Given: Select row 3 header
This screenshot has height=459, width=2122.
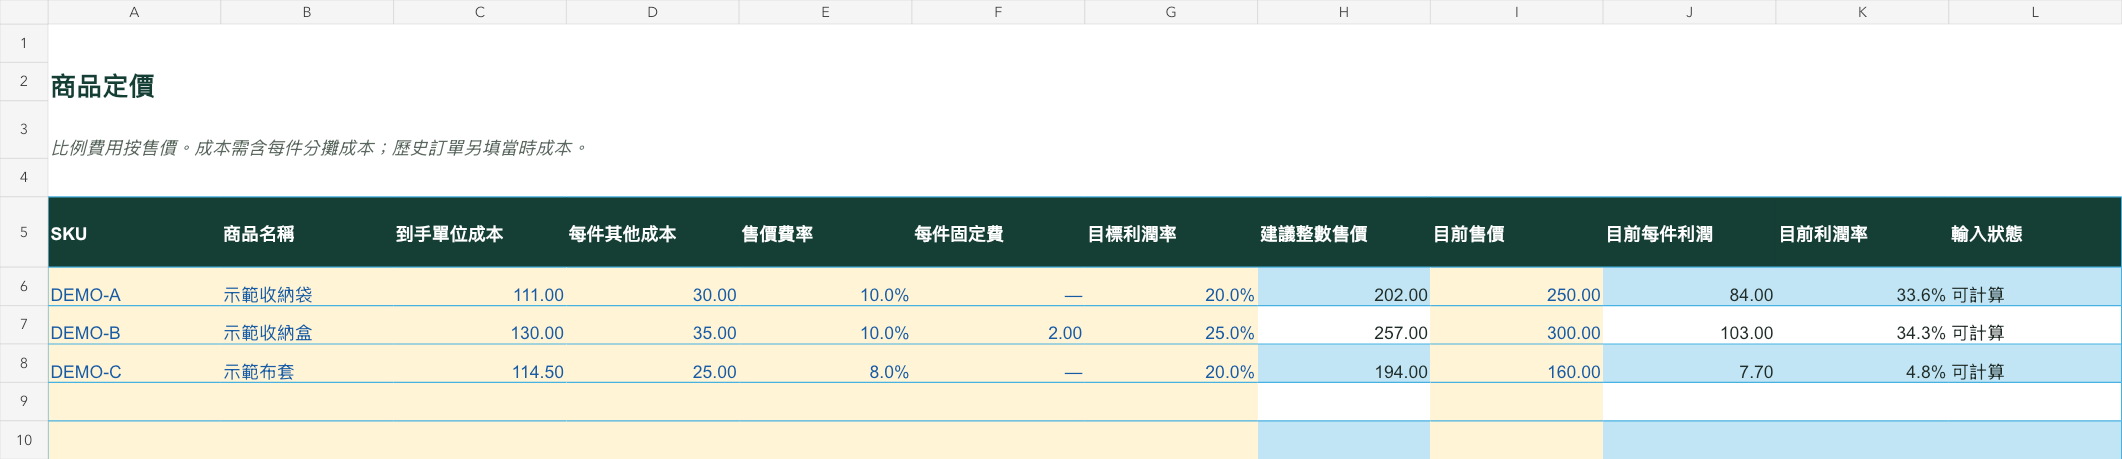Looking at the screenshot, I should point(24,129).
